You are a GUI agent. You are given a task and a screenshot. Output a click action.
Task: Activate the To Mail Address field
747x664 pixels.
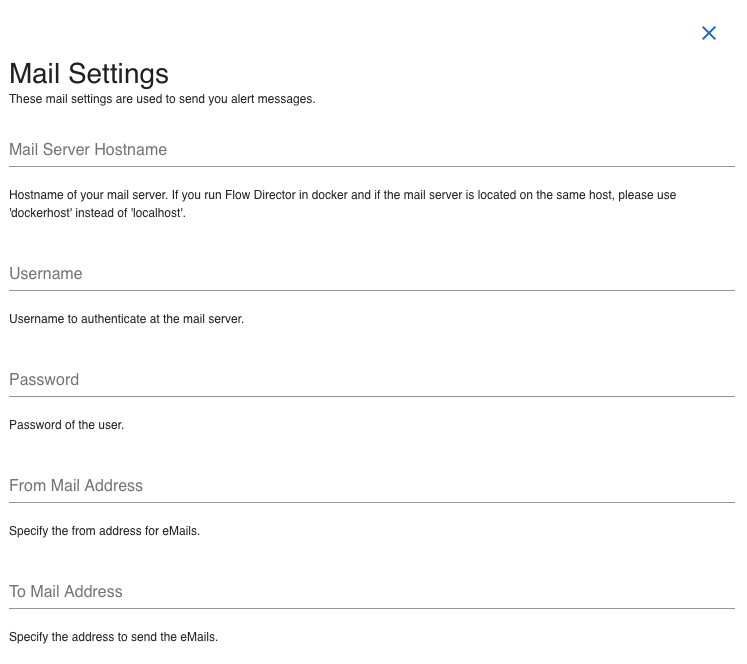point(371,592)
